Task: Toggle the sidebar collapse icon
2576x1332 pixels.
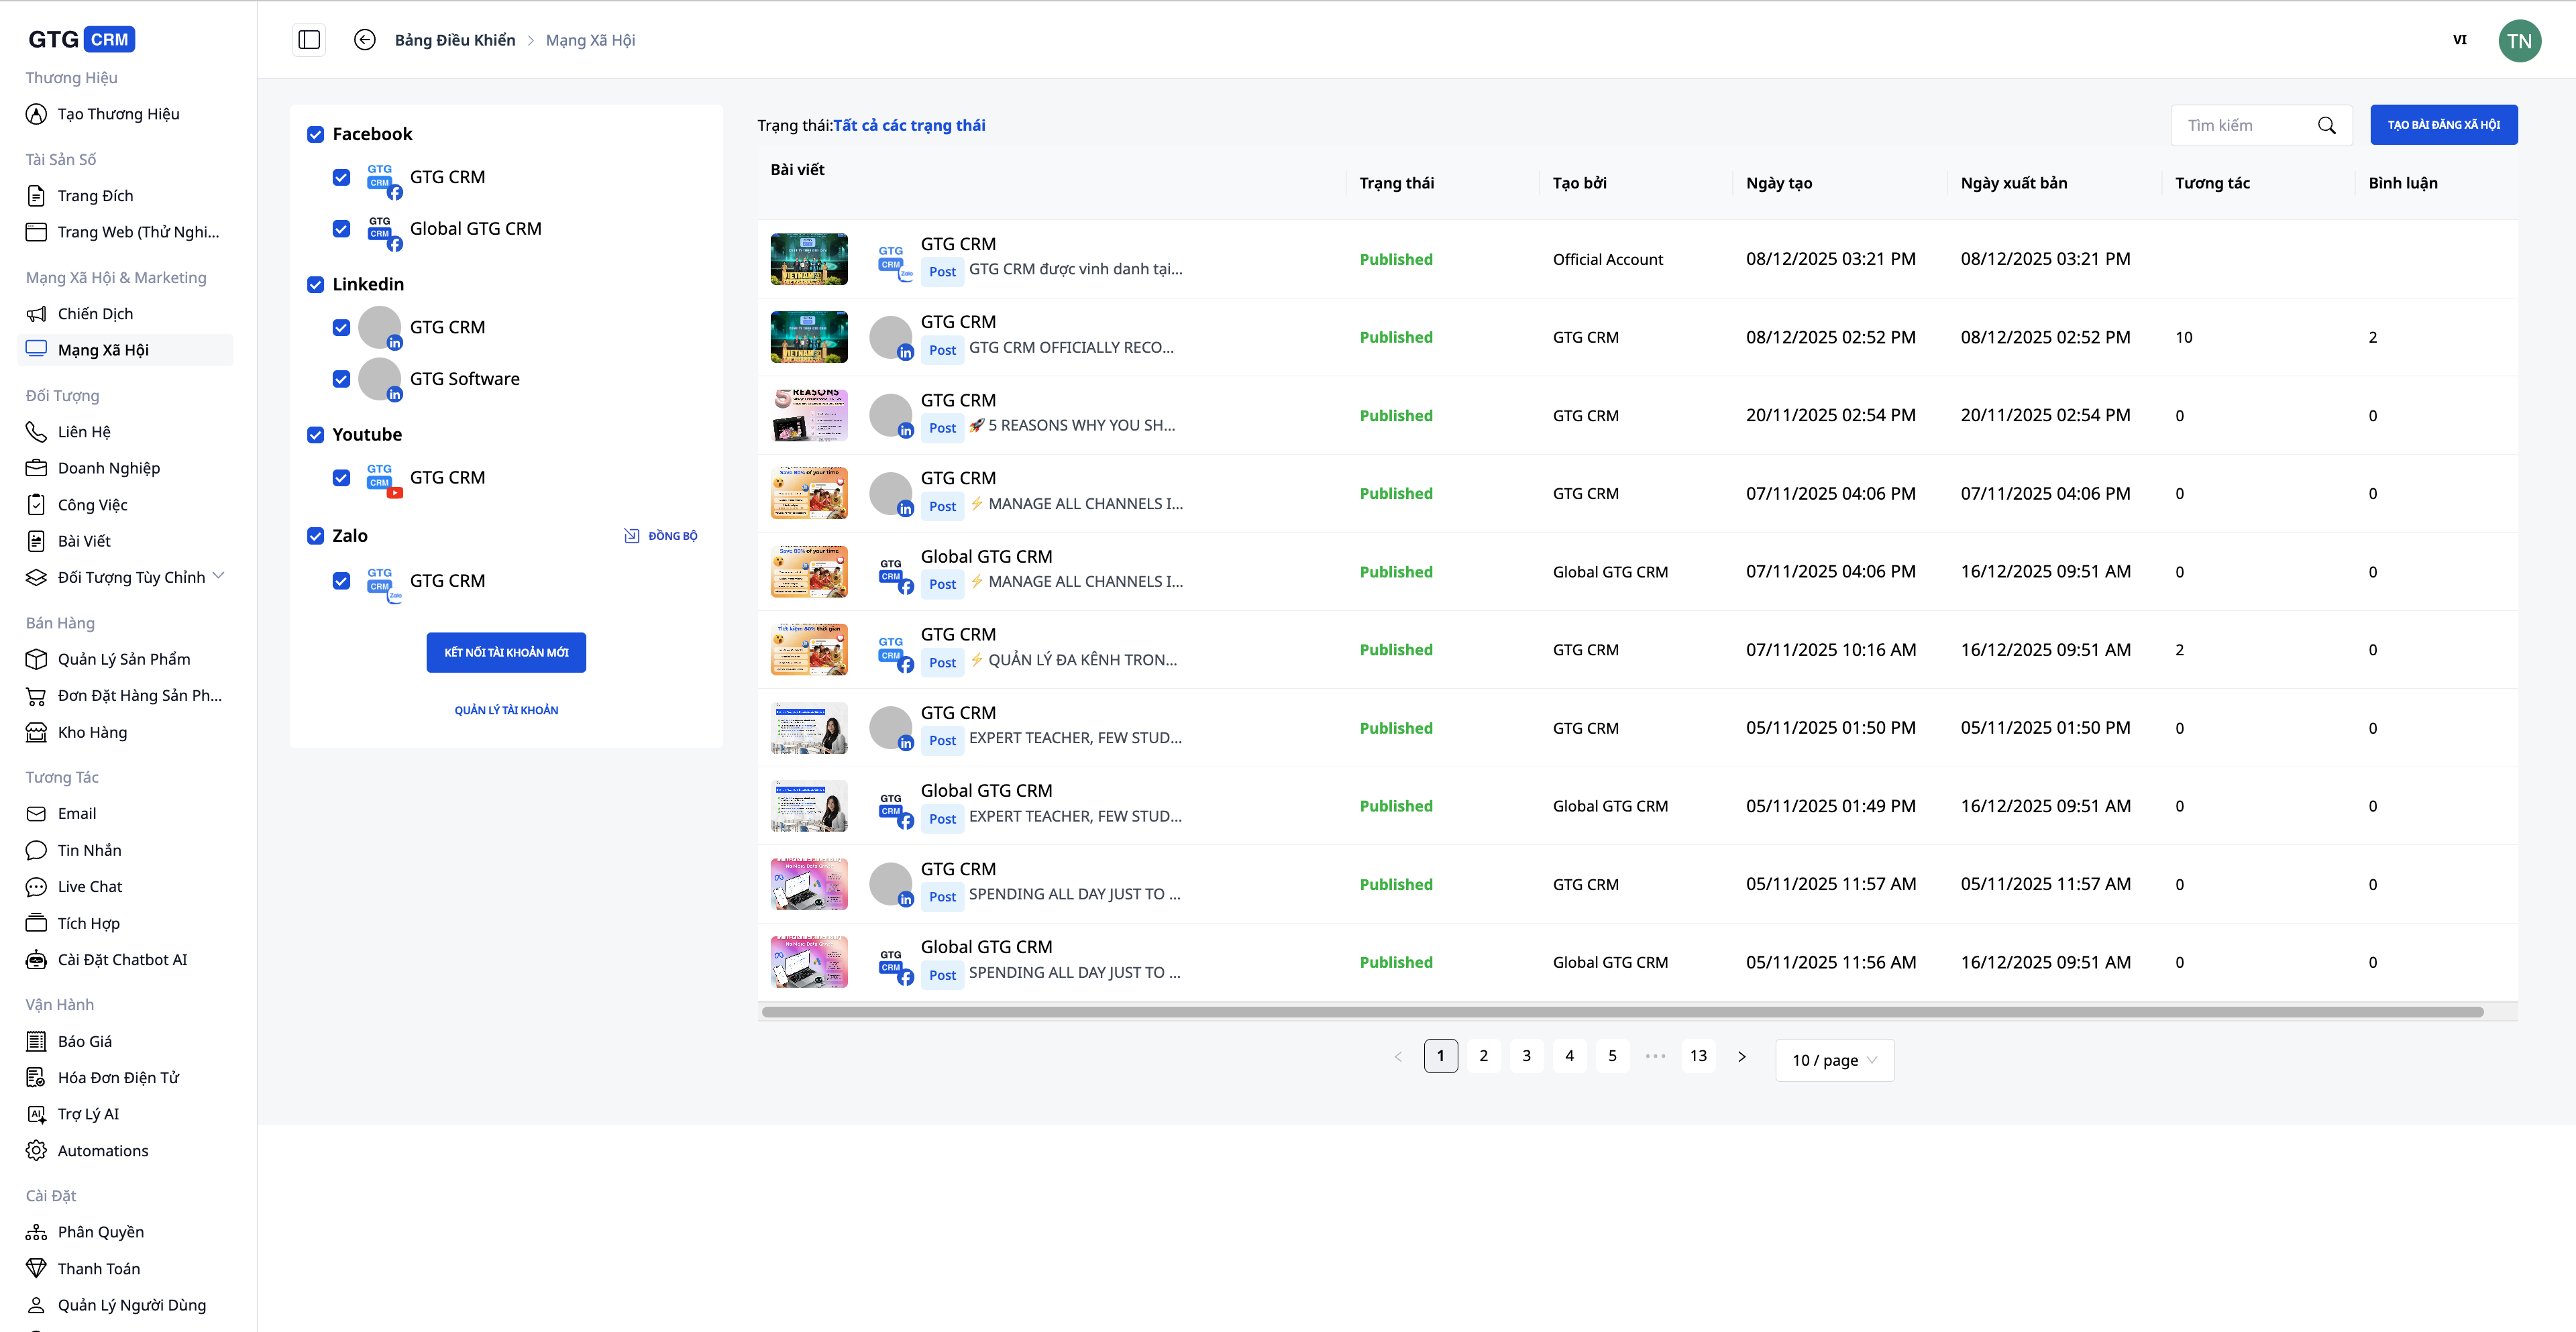Action: tap(309, 40)
